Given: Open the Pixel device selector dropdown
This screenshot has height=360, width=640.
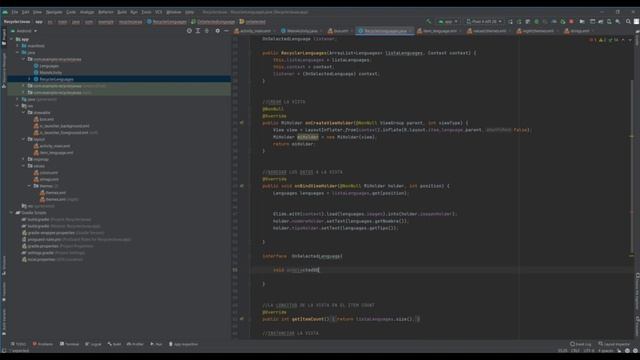Looking at the screenshot, I should (484, 22).
